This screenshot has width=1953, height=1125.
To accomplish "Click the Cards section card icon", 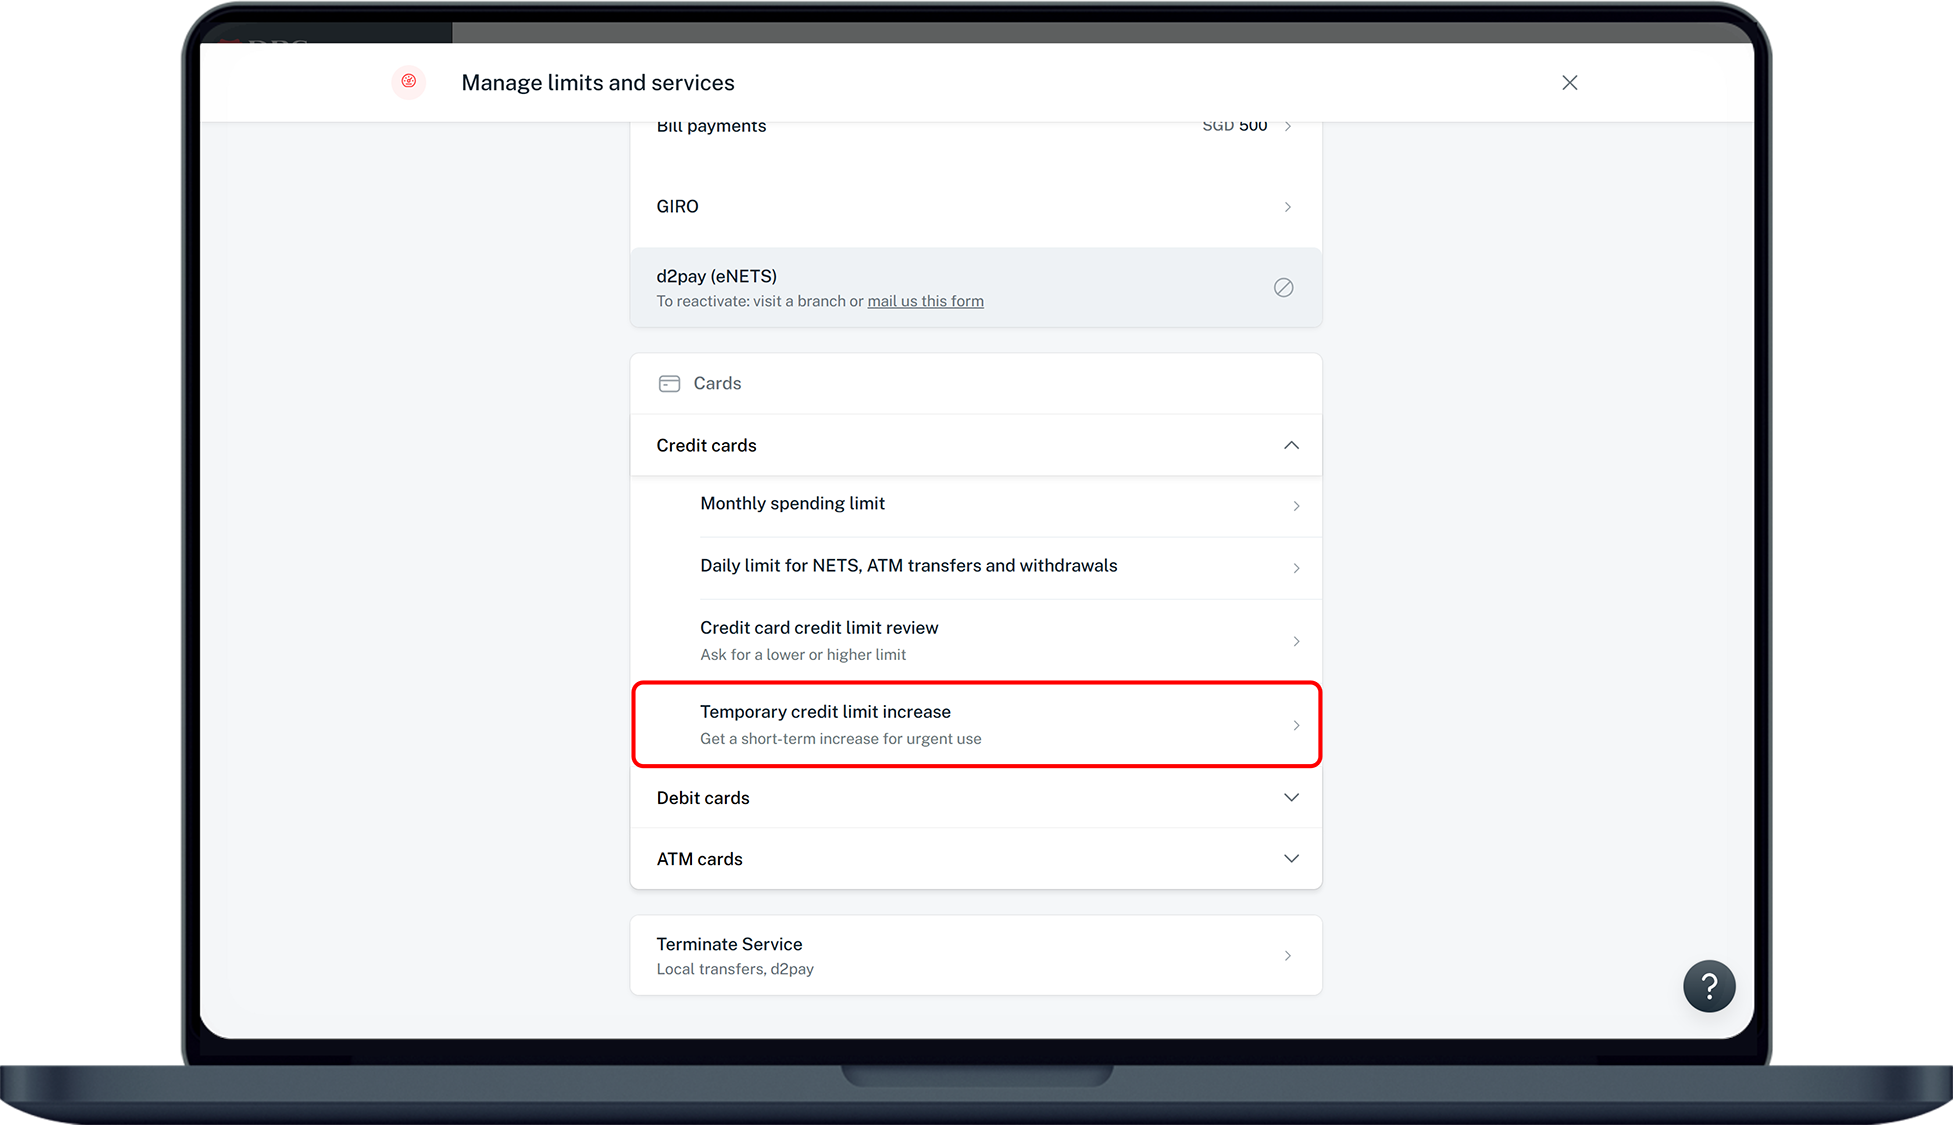I will point(669,384).
